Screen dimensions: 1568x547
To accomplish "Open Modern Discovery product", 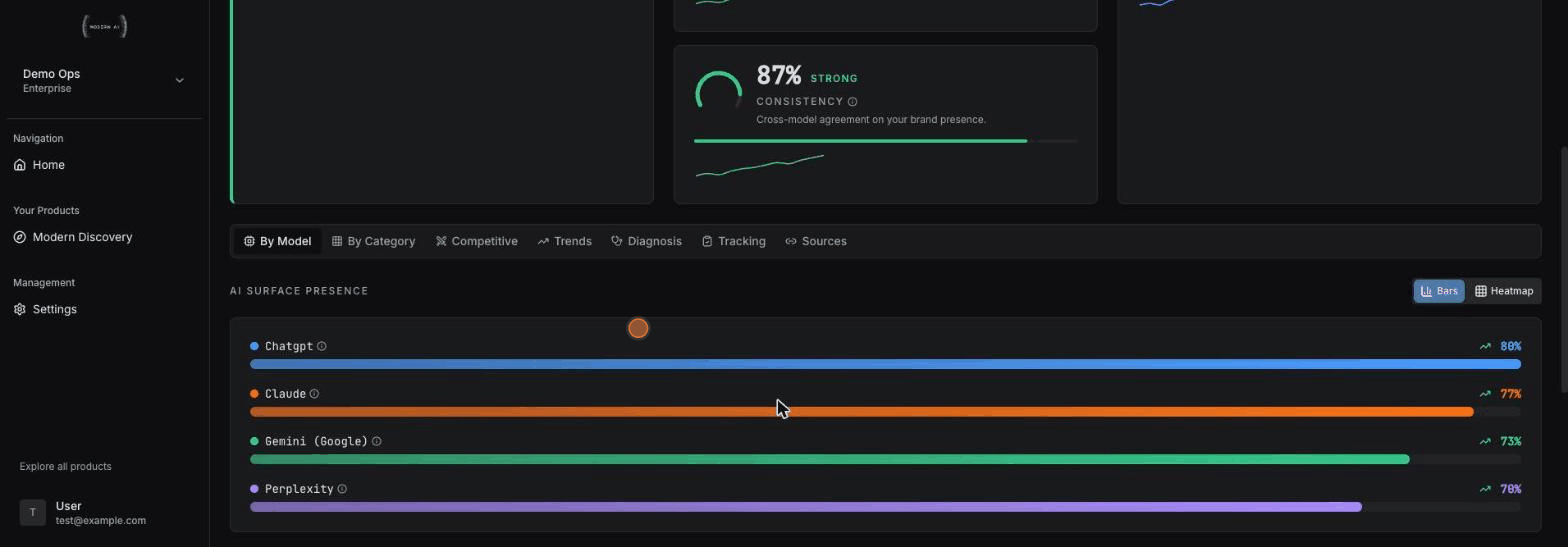I will [x=104, y=237].
